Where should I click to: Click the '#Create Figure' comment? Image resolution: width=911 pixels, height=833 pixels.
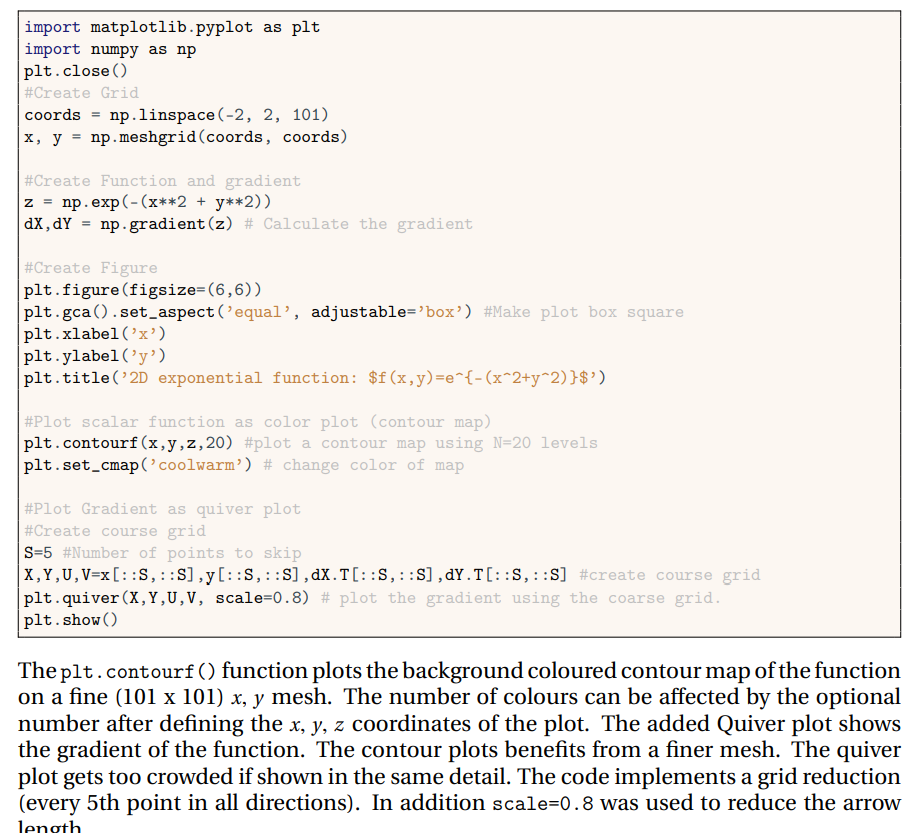(91, 268)
